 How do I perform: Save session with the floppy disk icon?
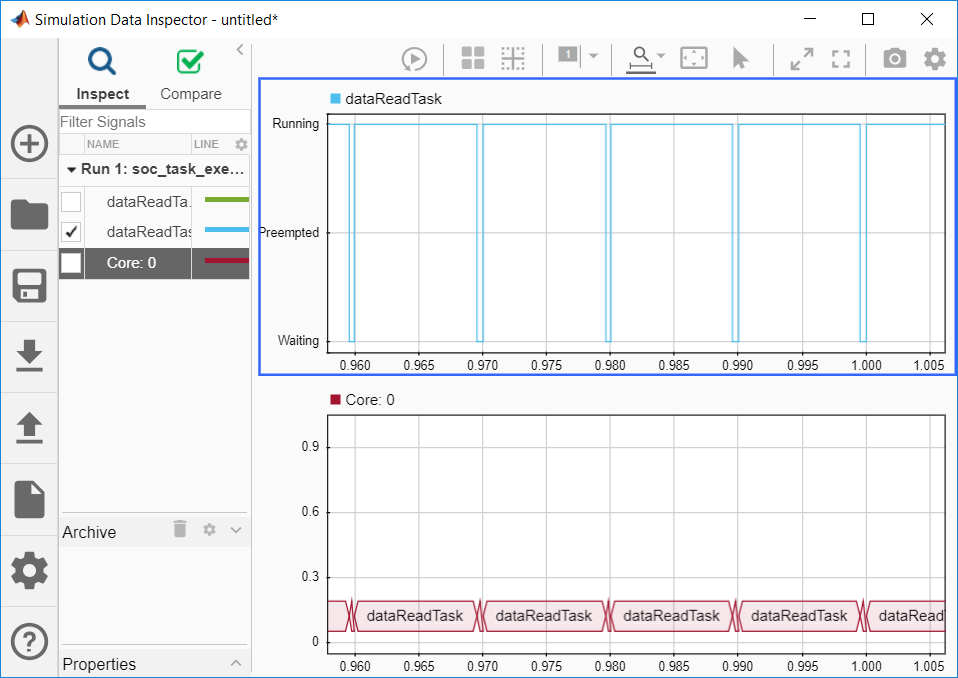coord(29,286)
